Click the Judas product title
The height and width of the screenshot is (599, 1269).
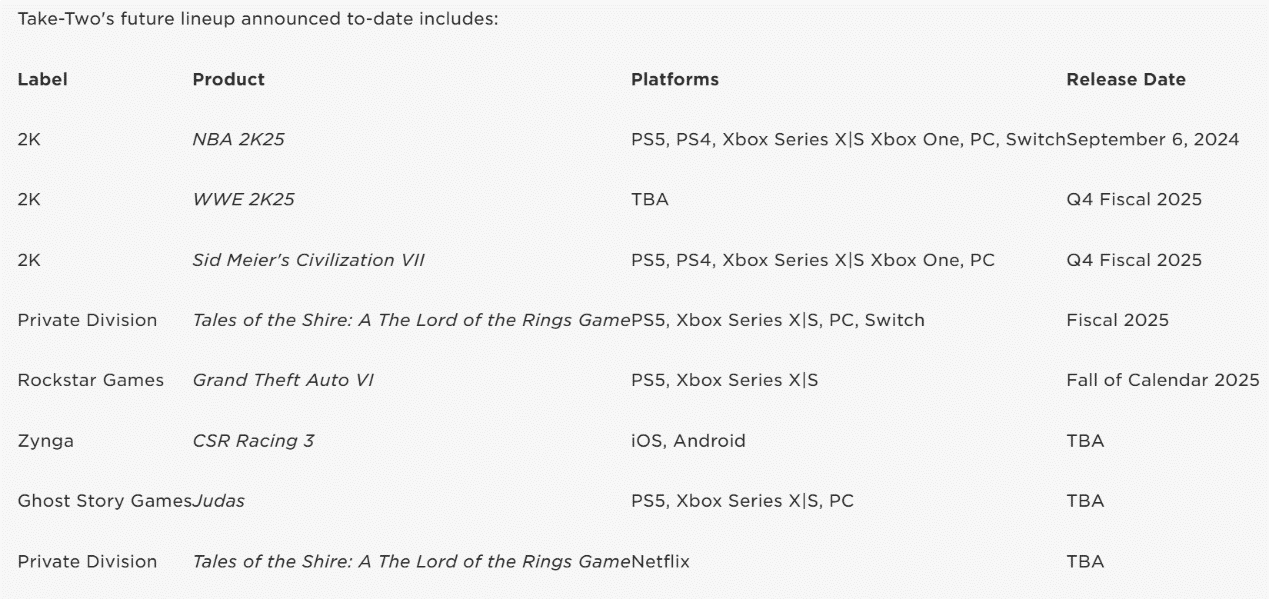point(219,501)
